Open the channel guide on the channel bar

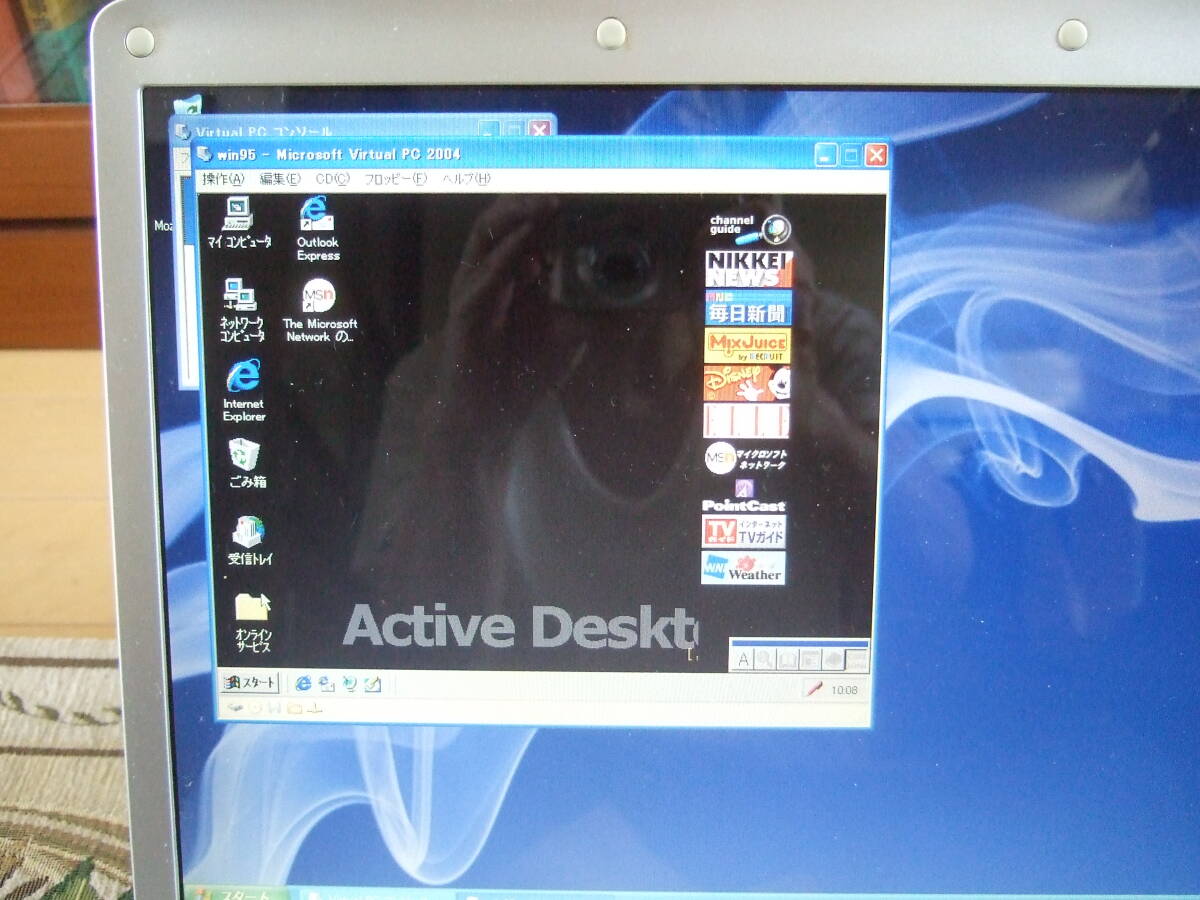[x=750, y=229]
